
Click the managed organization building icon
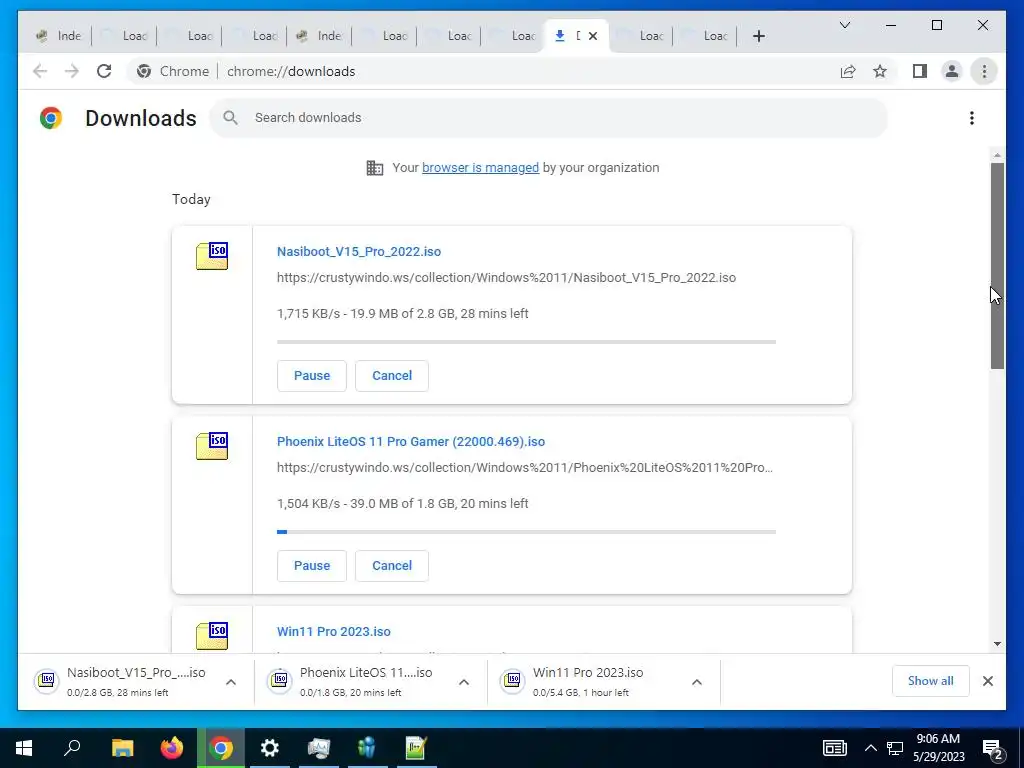tap(375, 168)
